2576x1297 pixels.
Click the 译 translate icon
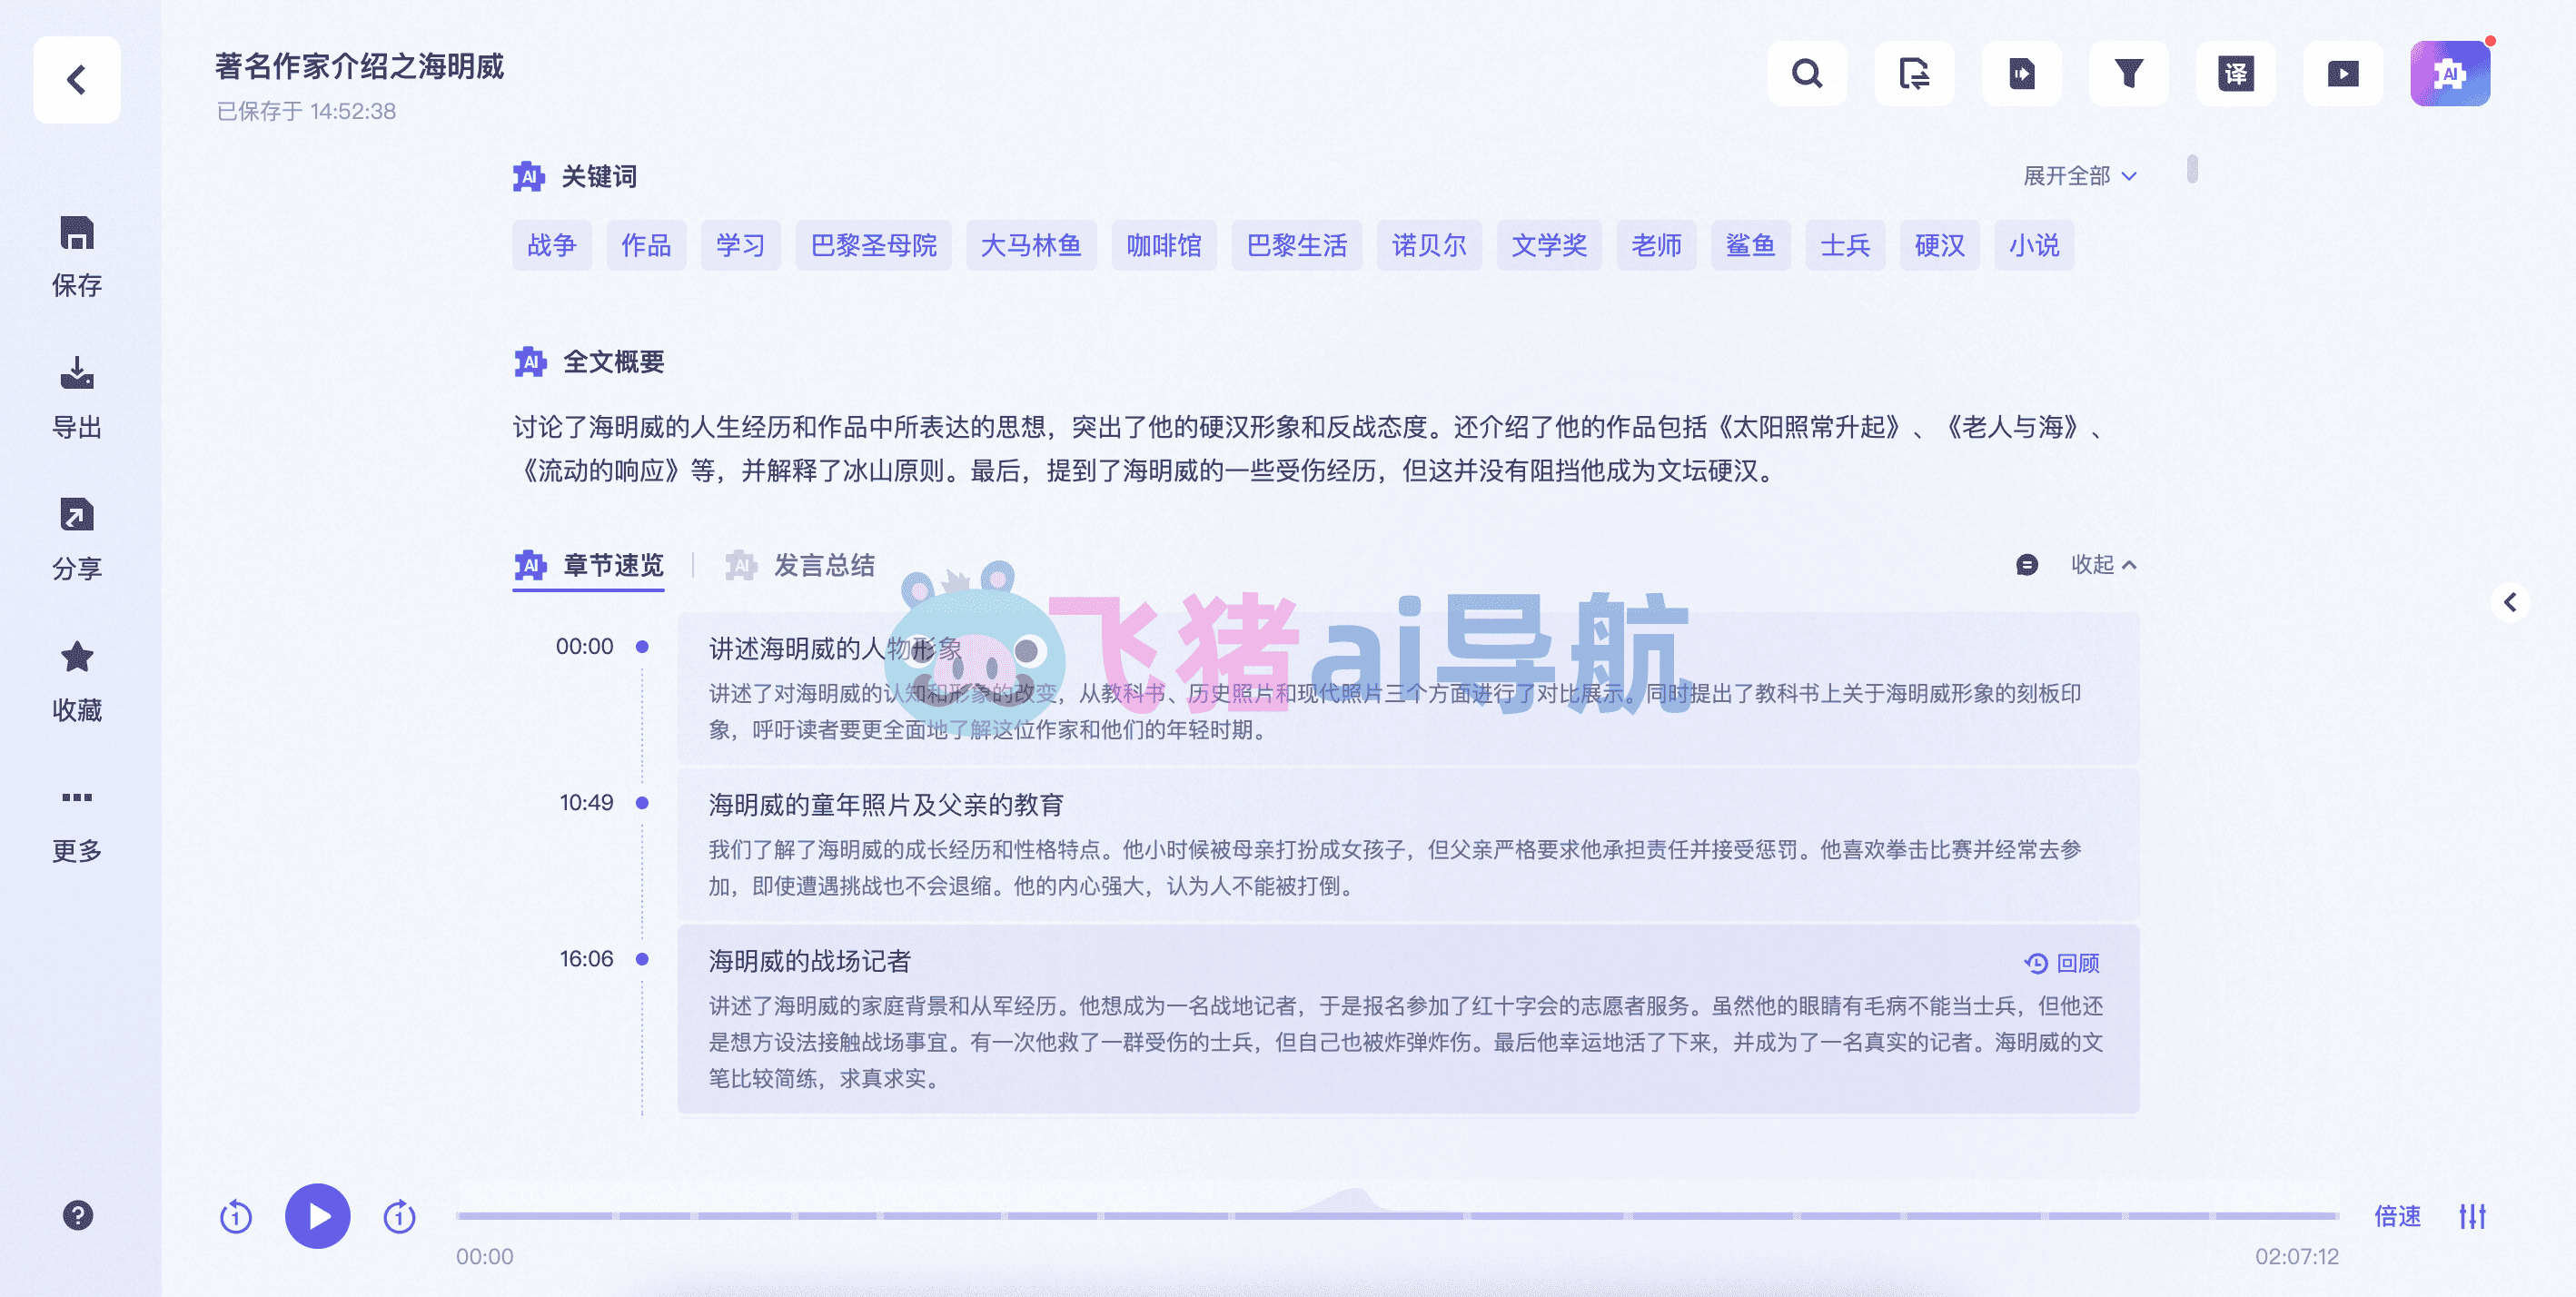(2235, 74)
